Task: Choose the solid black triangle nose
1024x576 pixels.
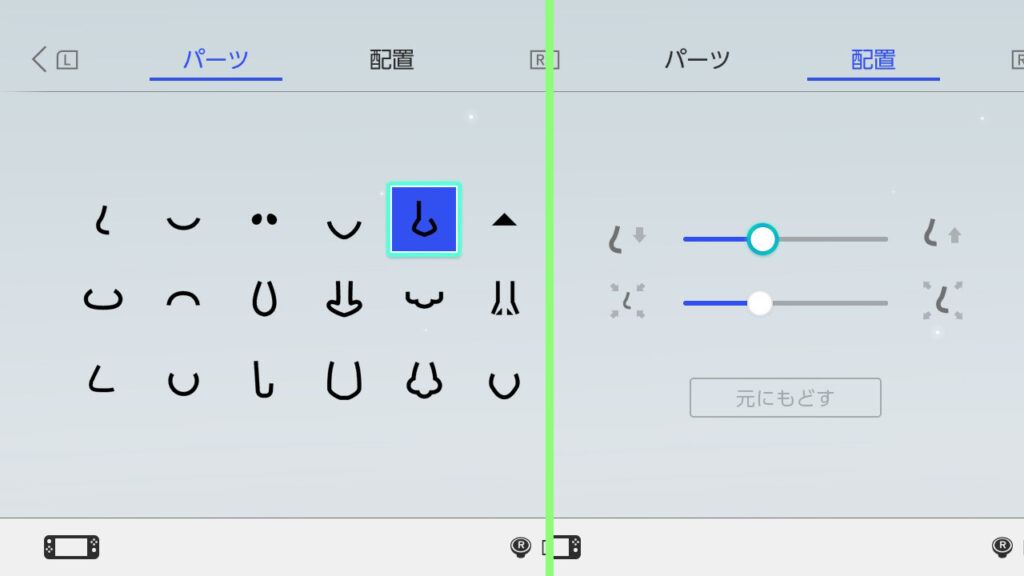Action: 504,220
